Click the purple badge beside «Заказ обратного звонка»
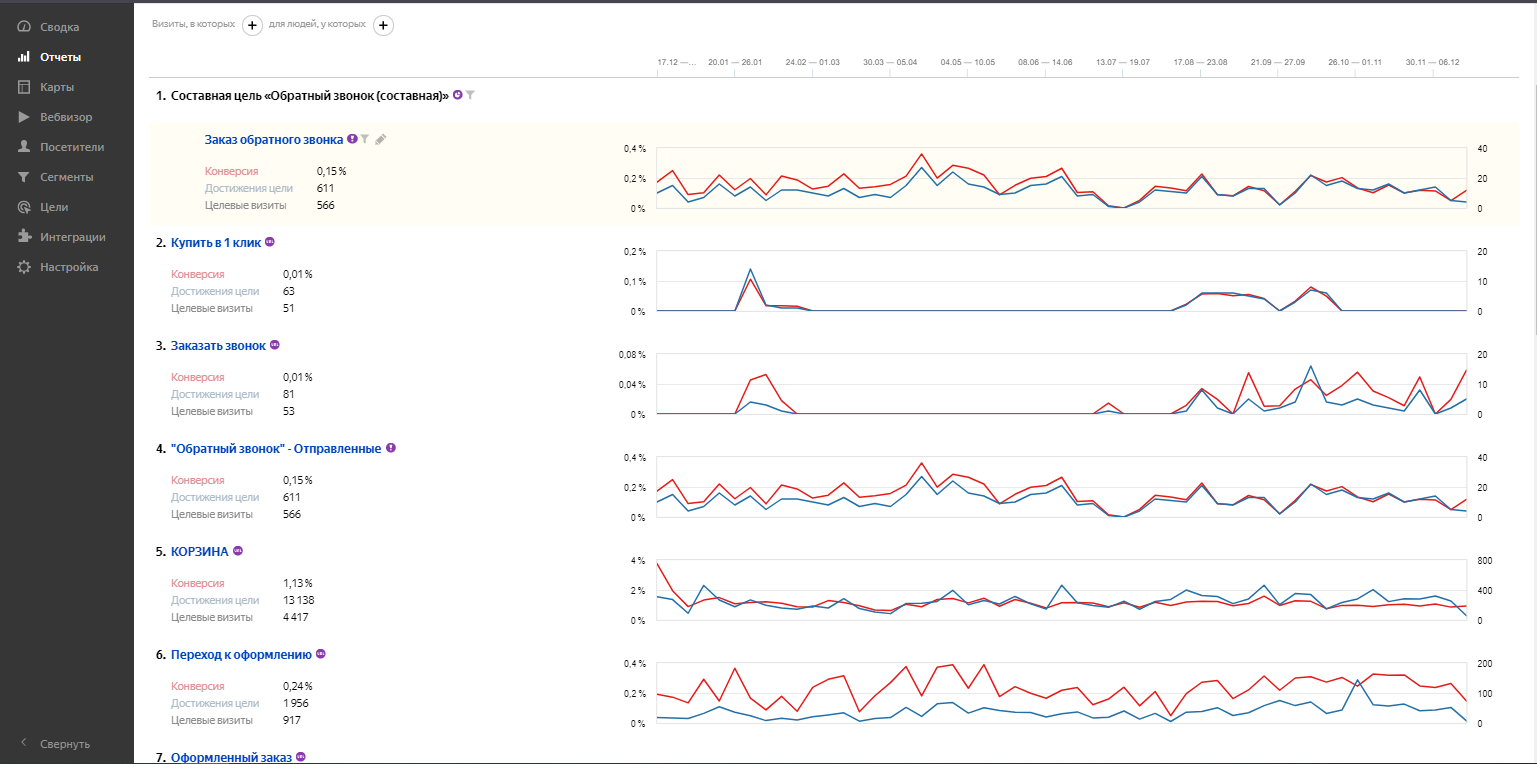The width and height of the screenshot is (1537, 764). tap(352, 139)
